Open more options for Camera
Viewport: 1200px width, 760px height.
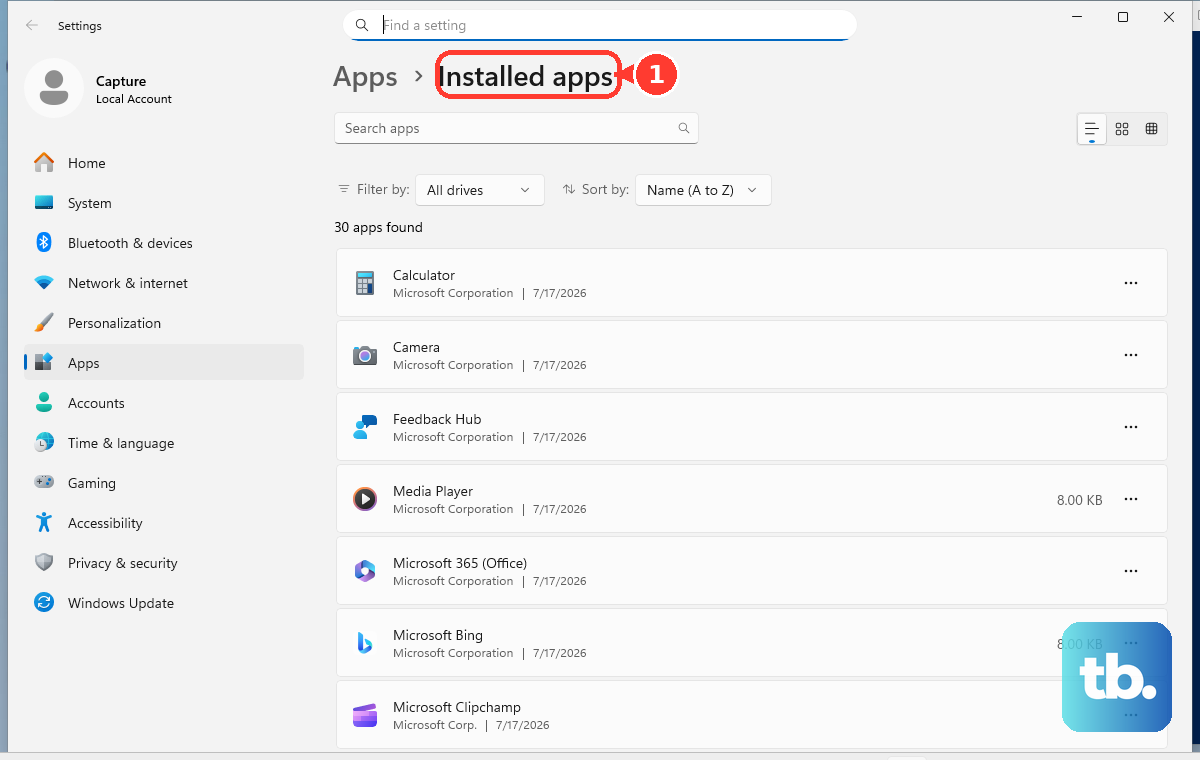(x=1131, y=355)
